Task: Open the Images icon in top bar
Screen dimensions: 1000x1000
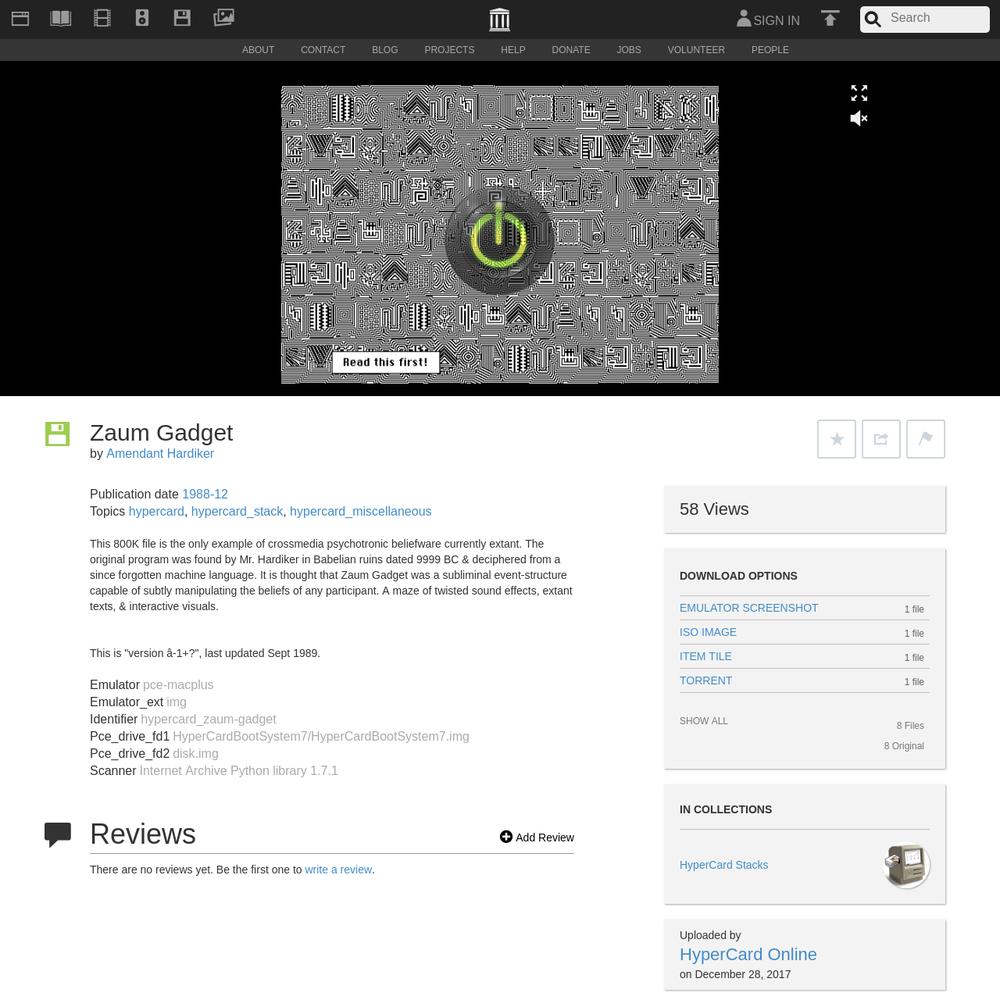Action: pos(223,18)
